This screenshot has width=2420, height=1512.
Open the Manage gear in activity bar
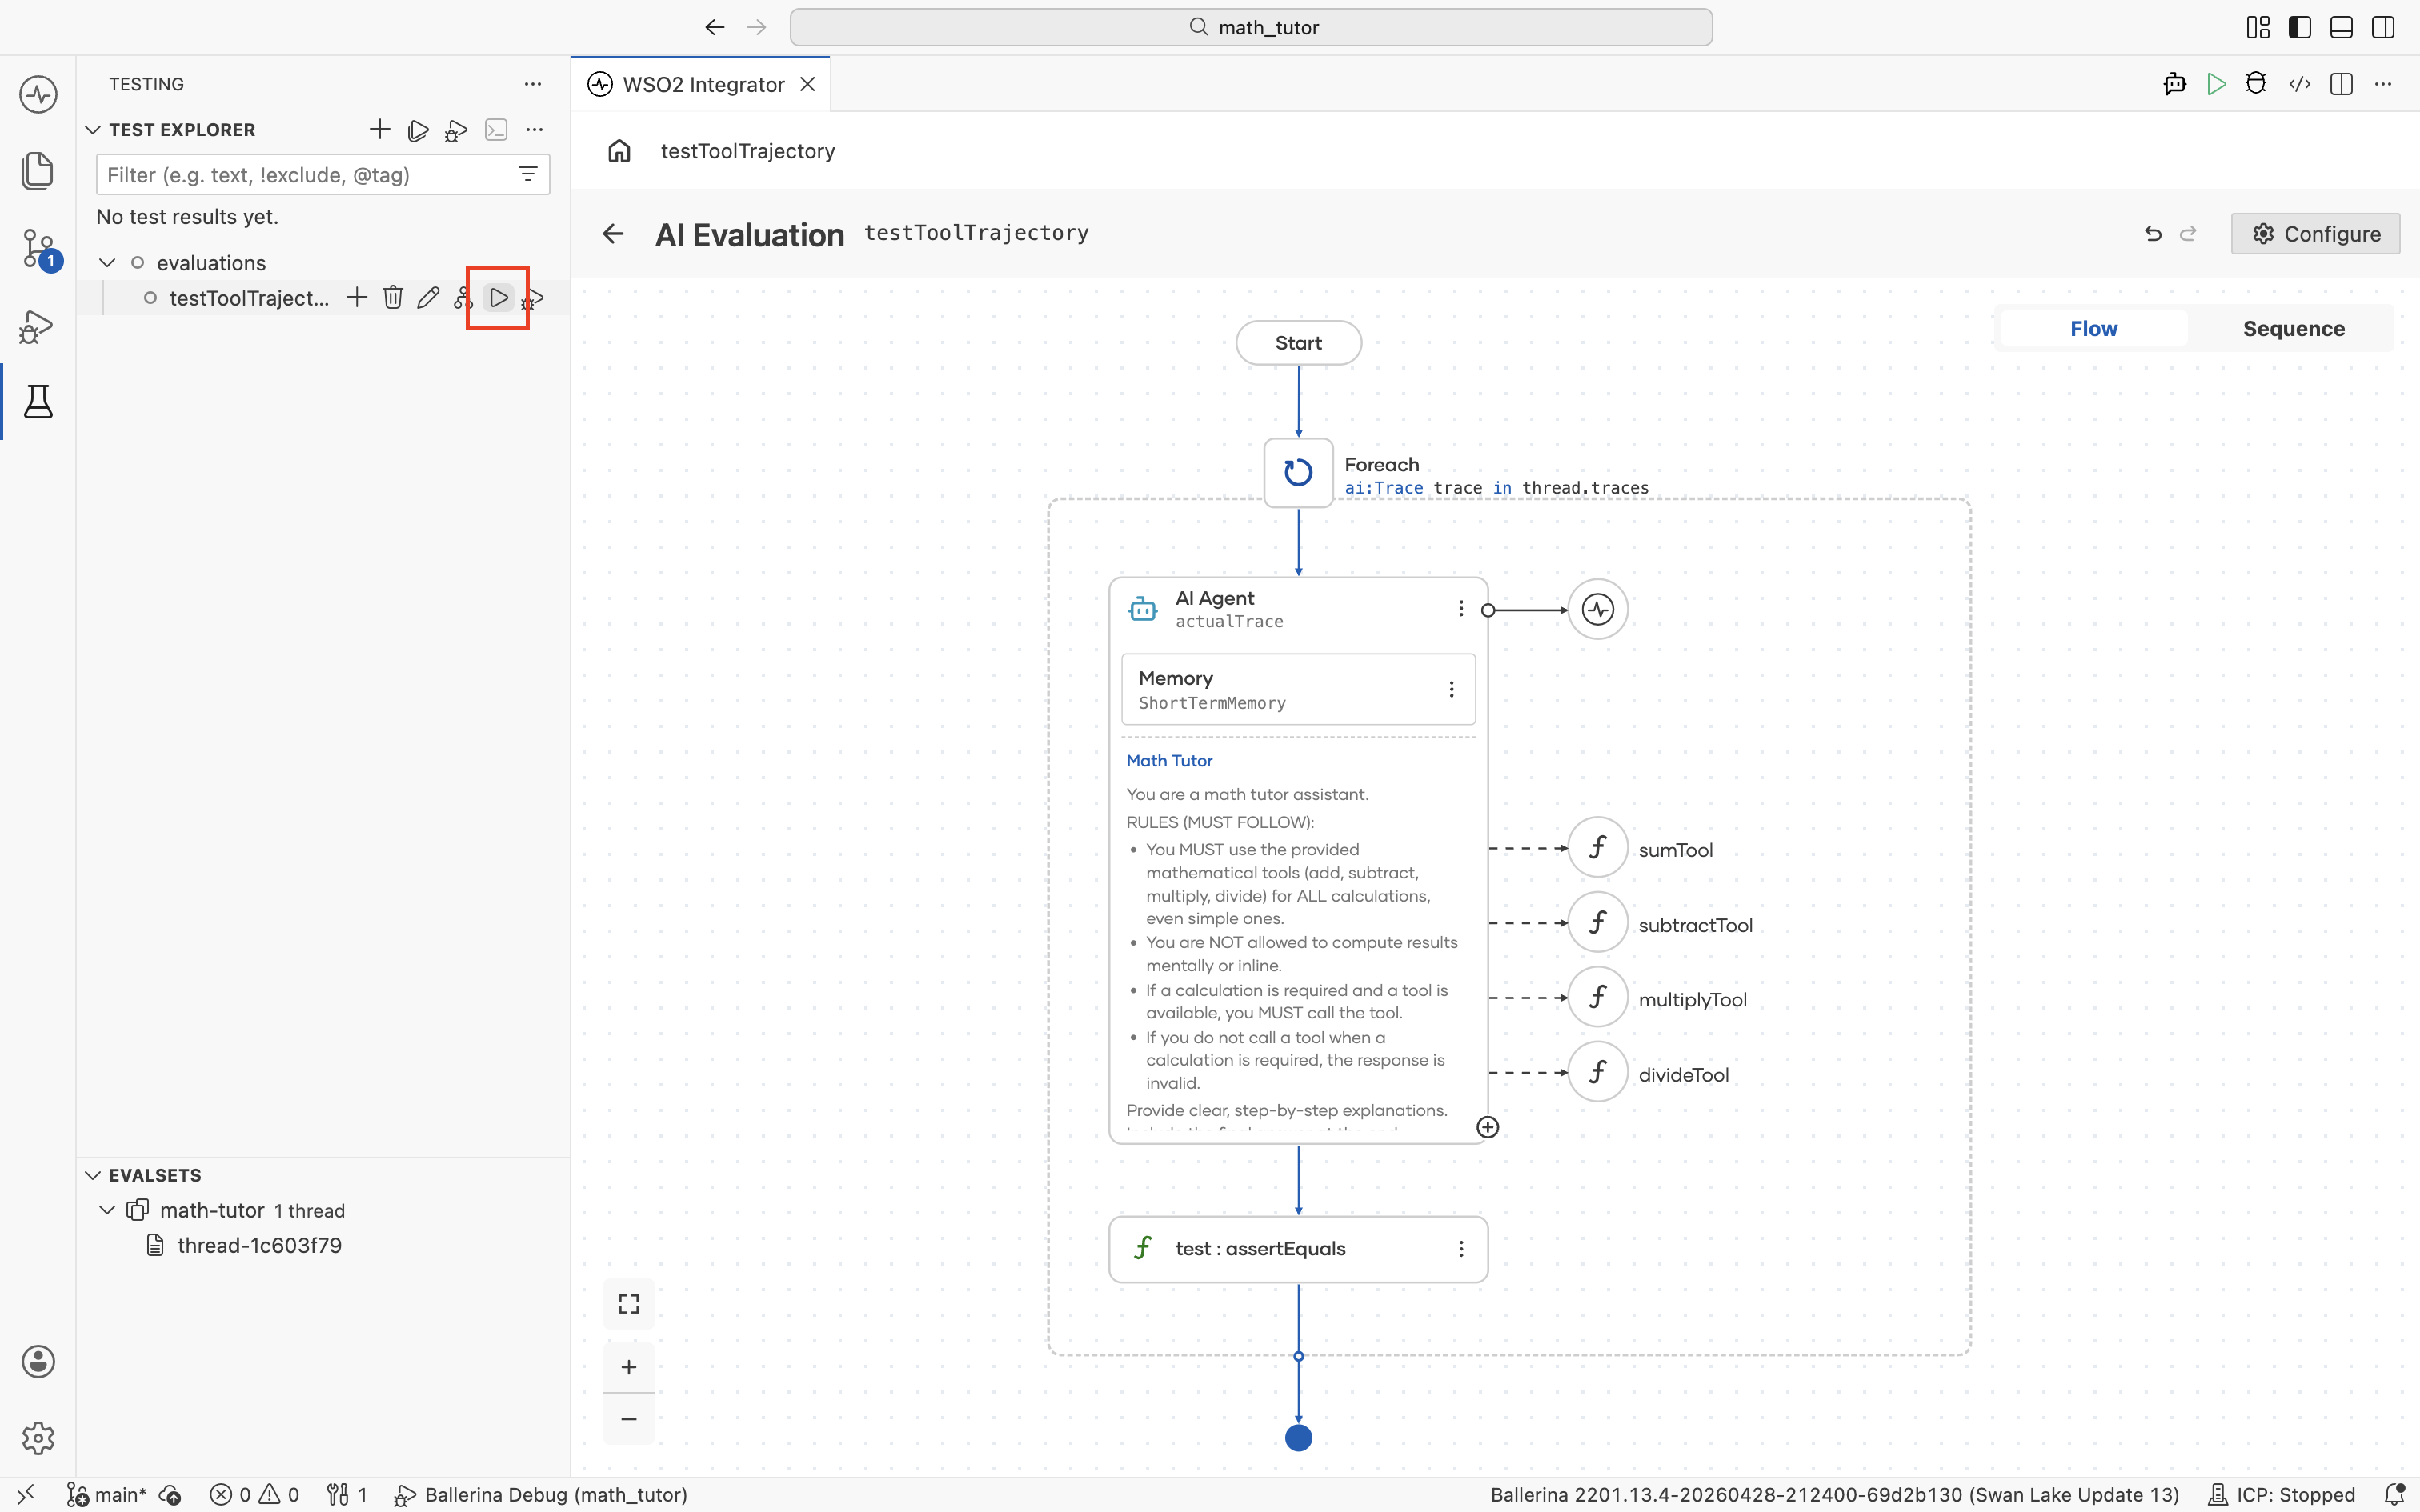(38, 1438)
